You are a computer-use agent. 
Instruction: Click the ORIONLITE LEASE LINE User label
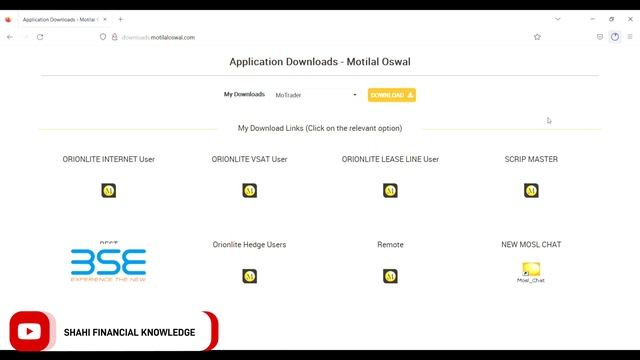(390, 159)
